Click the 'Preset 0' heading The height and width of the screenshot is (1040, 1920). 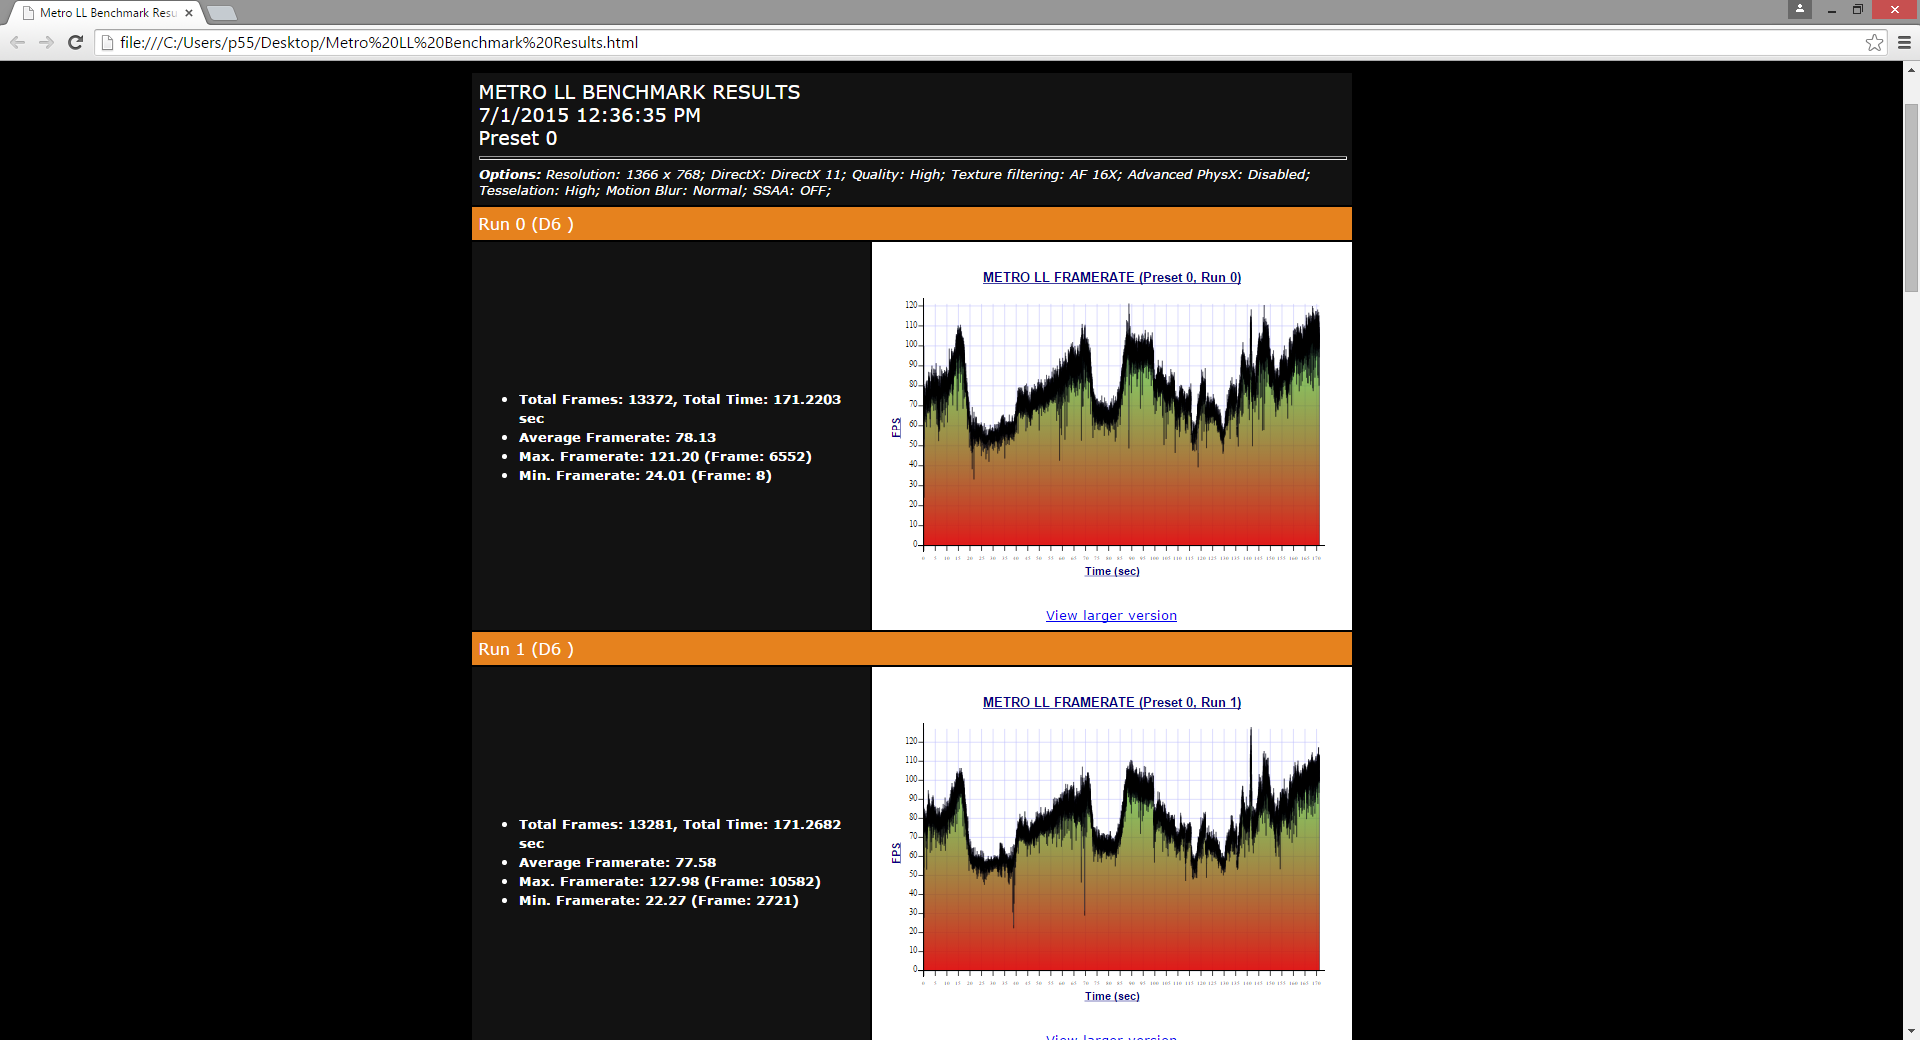[518, 138]
